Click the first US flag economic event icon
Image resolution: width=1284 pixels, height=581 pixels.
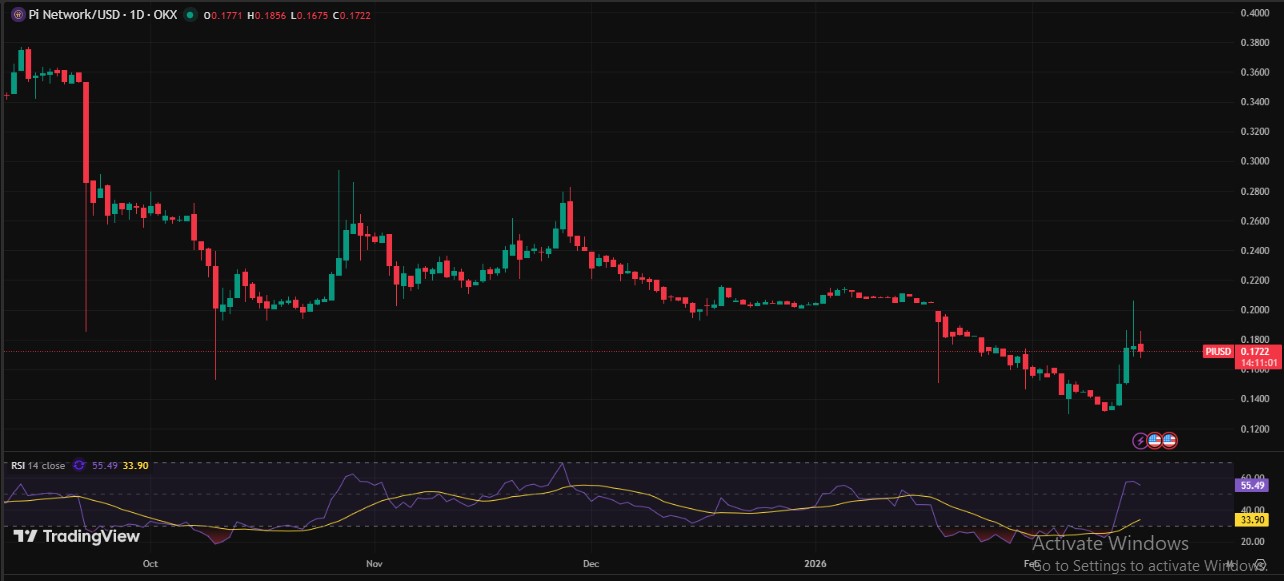1154,440
